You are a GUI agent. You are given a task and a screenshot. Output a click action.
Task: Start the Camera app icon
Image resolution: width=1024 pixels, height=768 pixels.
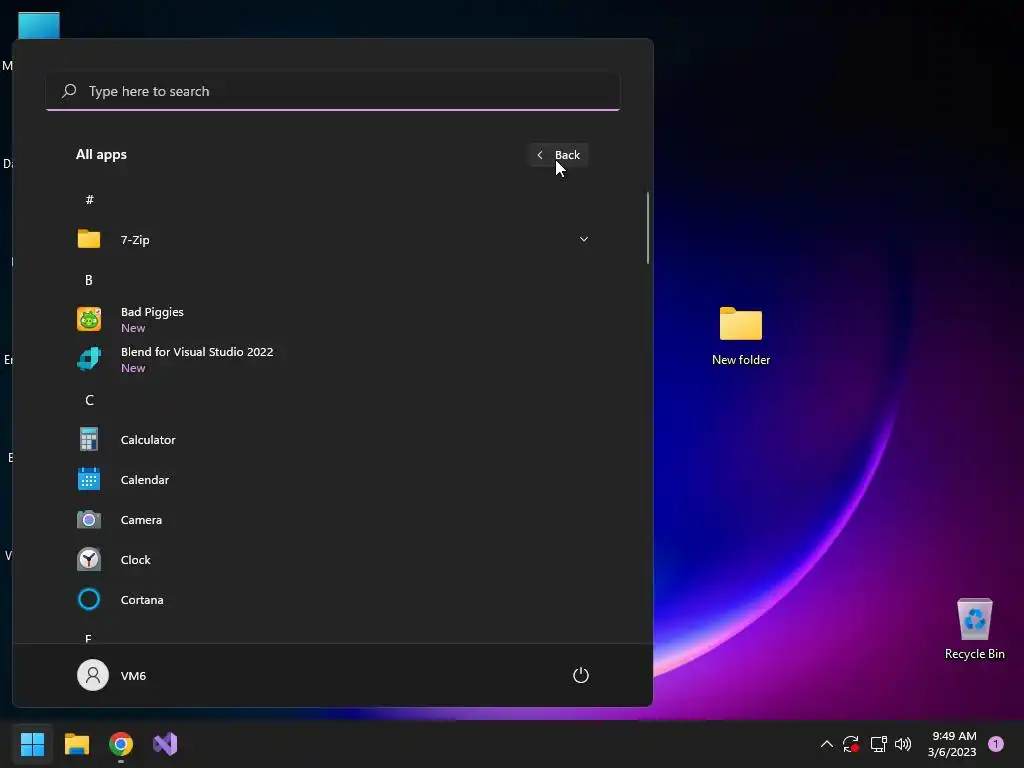point(89,520)
